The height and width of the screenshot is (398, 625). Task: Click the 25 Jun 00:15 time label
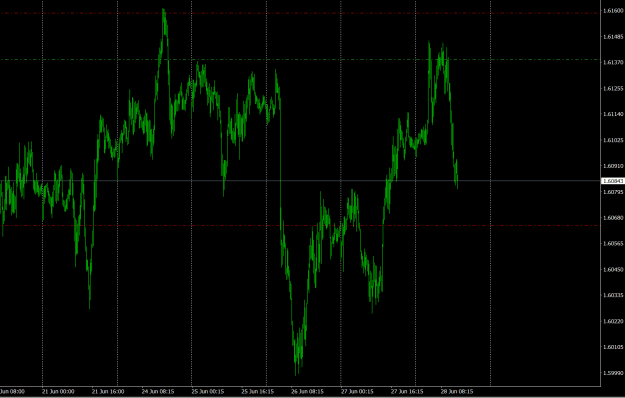(x=208, y=392)
